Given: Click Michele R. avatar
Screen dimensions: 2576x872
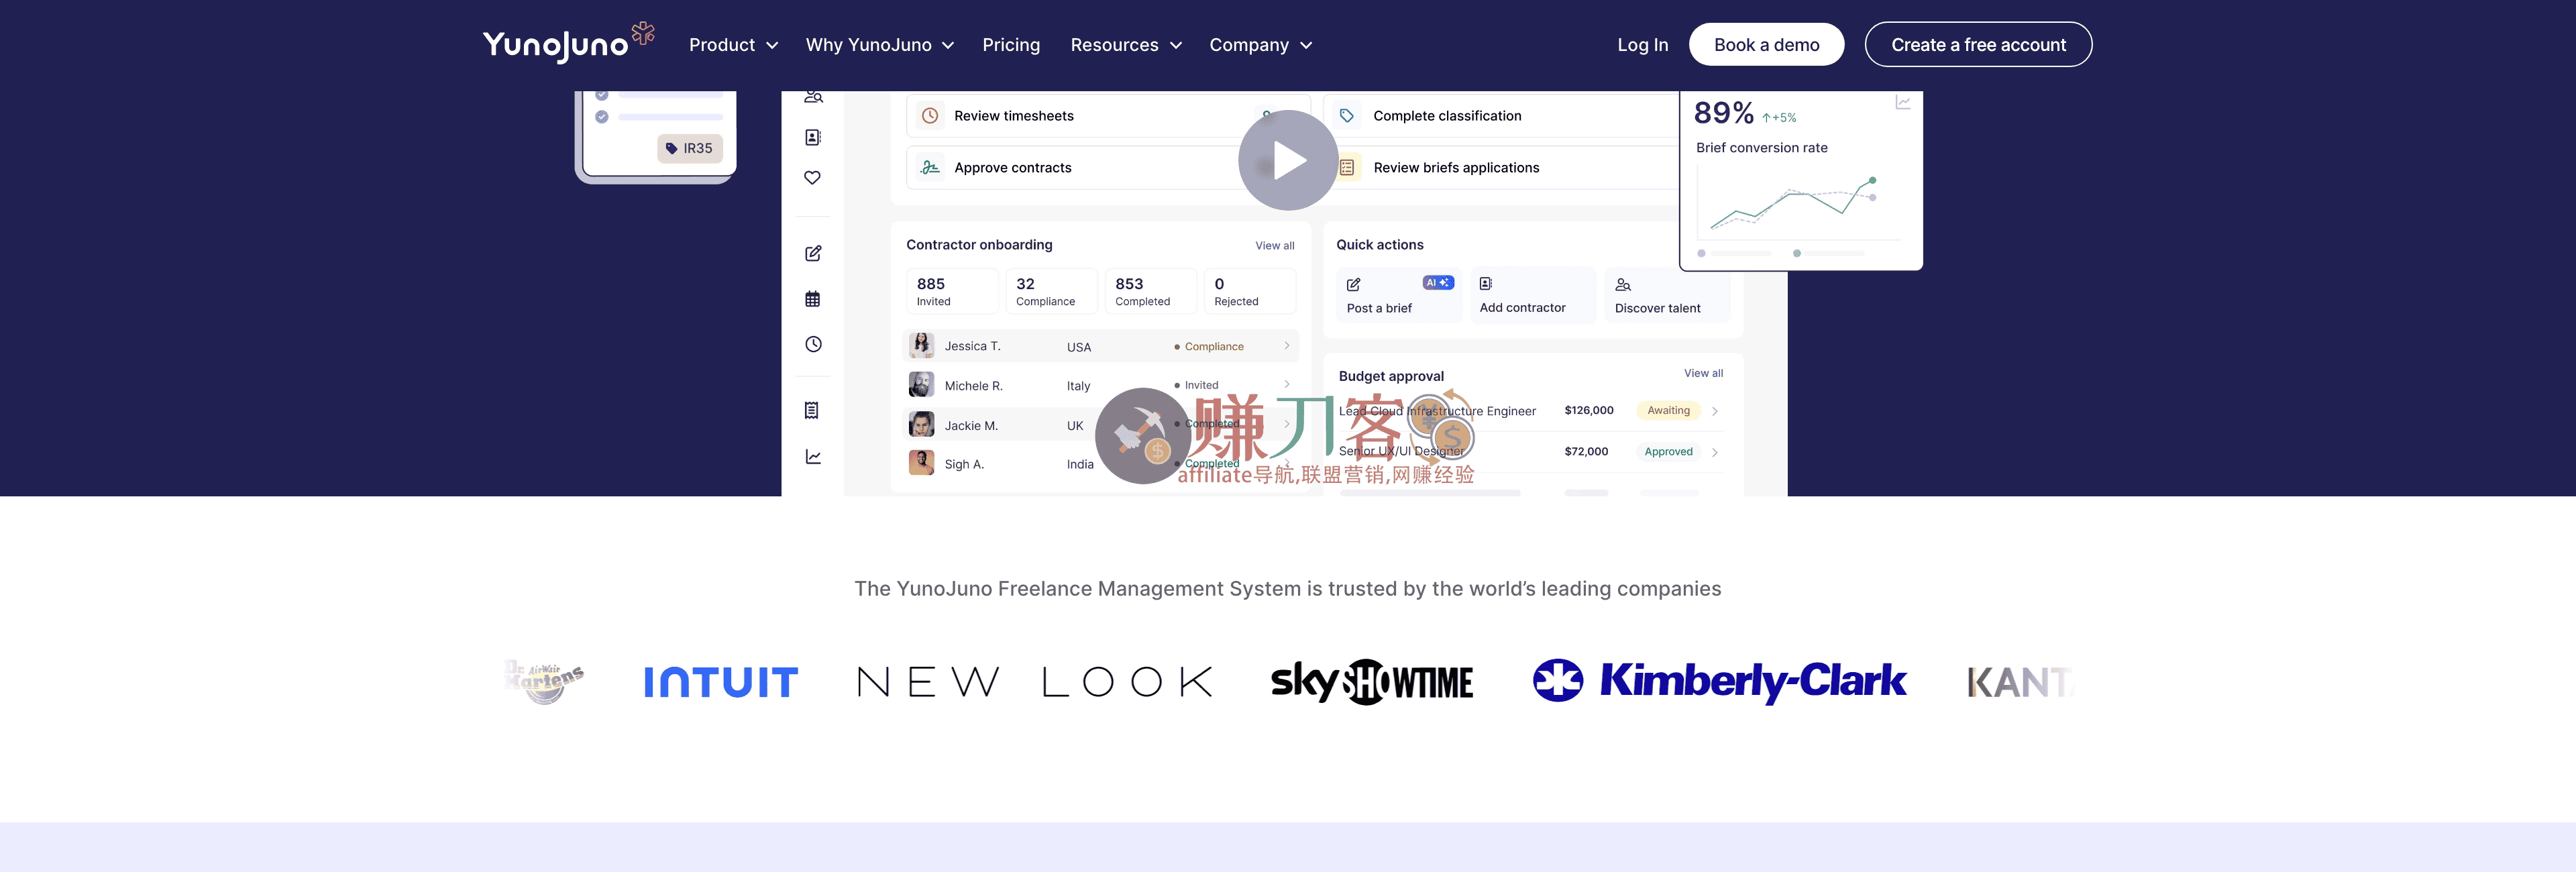Looking at the screenshot, I should [921, 385].
